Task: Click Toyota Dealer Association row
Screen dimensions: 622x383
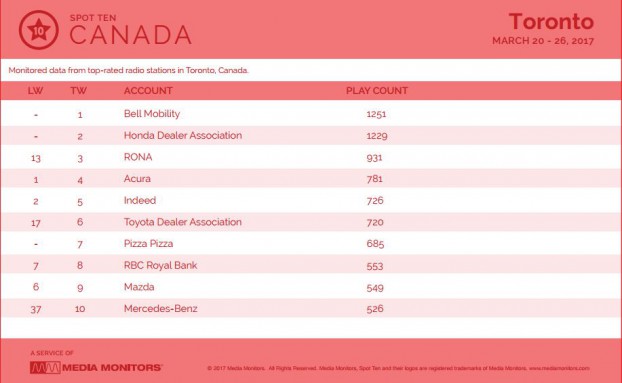Action: pos(311,222)
